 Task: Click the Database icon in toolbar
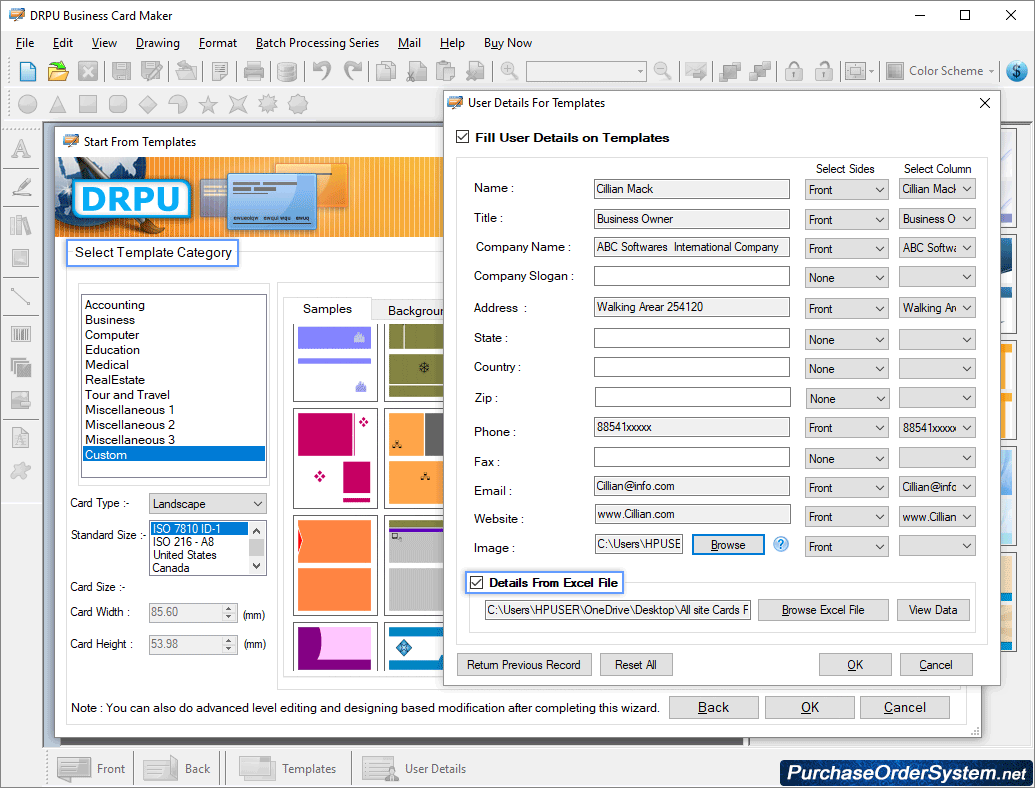(286, 71)
